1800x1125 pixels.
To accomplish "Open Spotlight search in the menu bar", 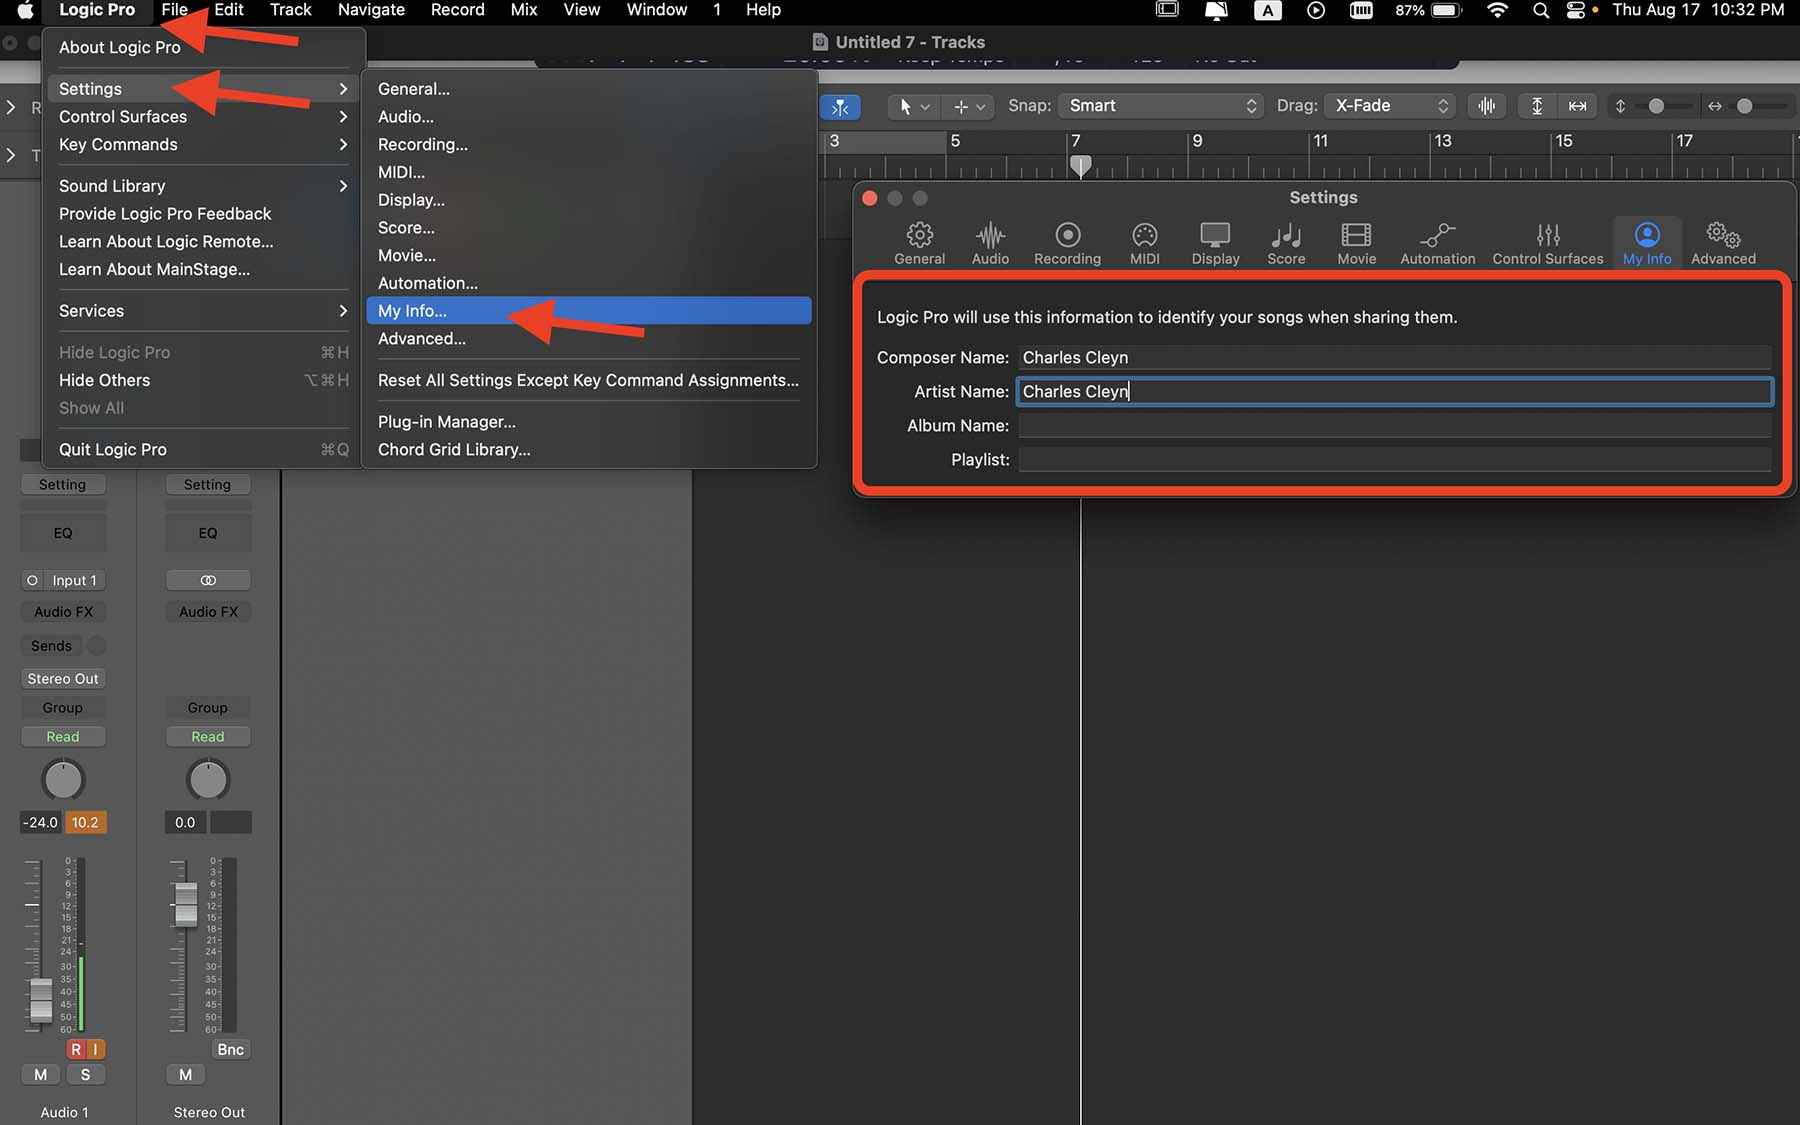I will [x=1540, y=11].
